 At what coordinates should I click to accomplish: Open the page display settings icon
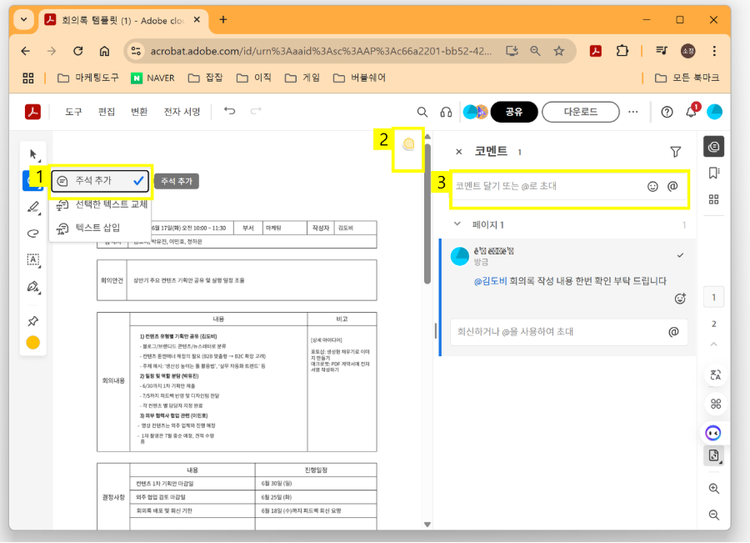pyautogui.click(x=713, y=455)
